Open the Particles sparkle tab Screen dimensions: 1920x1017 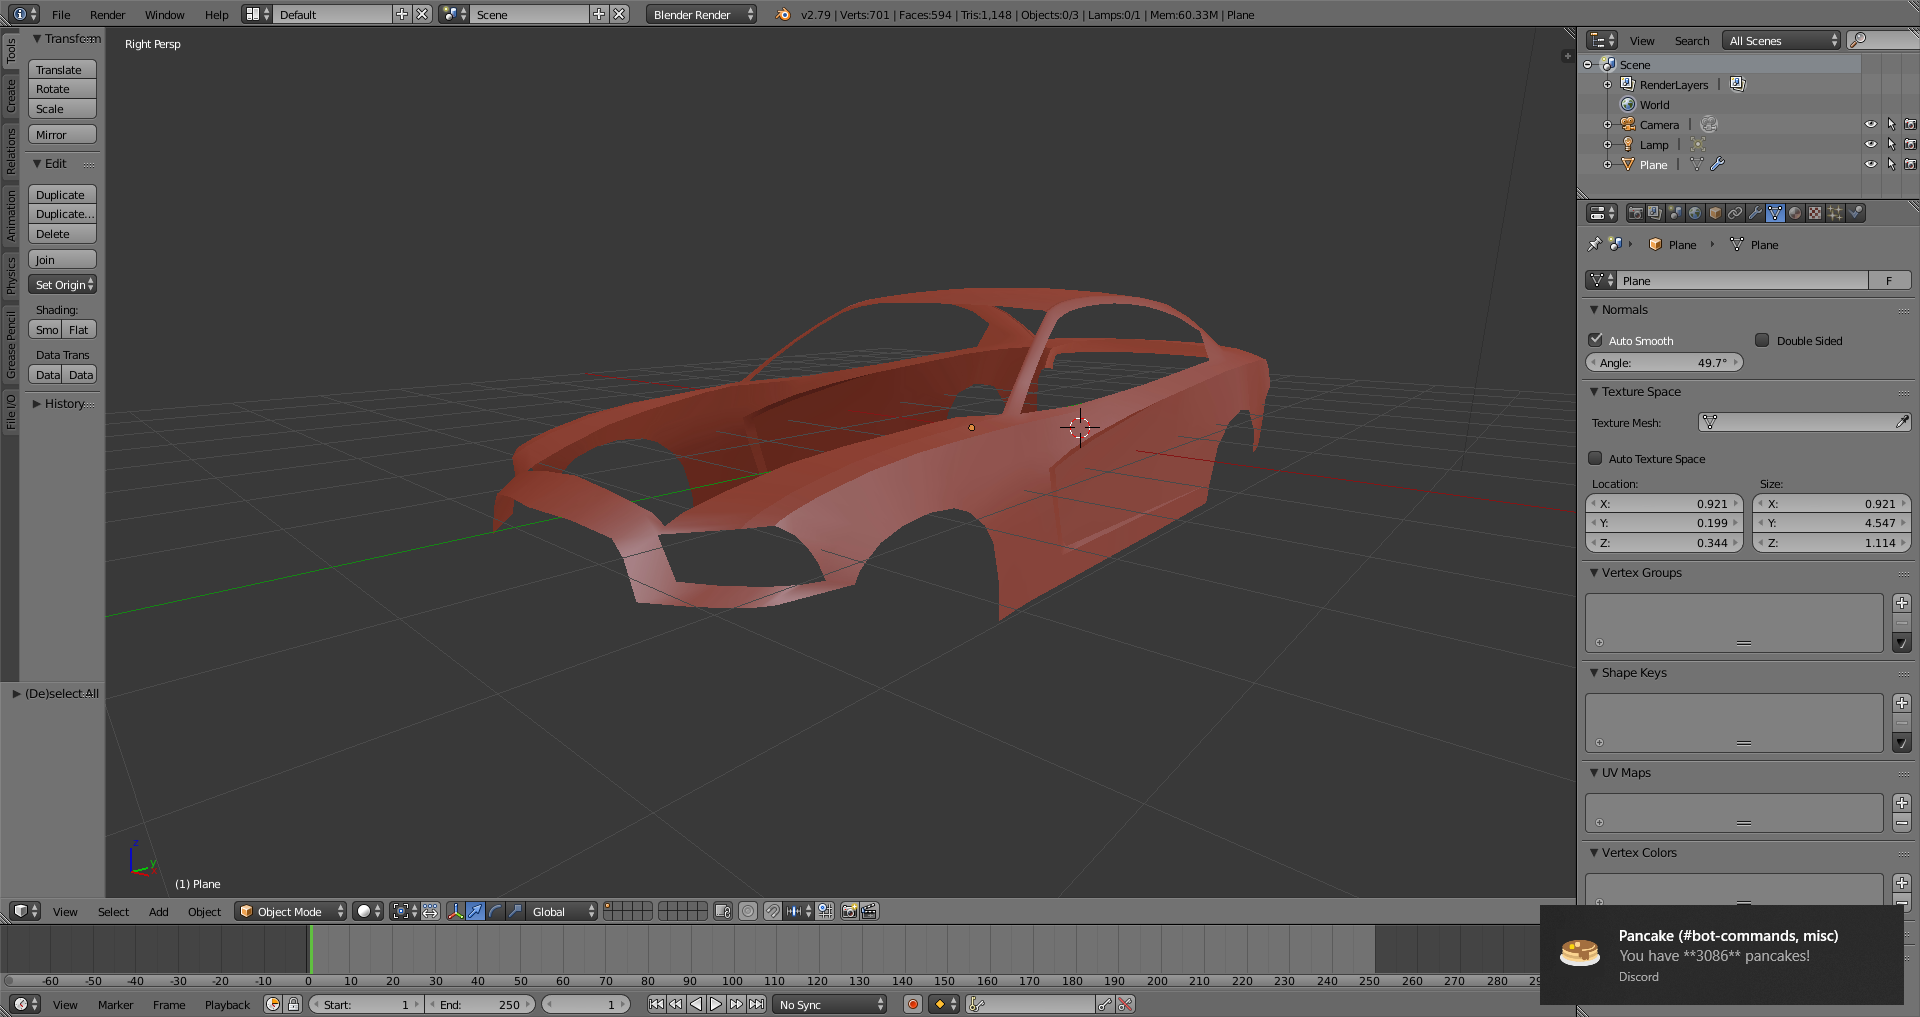click(x=1835, y=213)
